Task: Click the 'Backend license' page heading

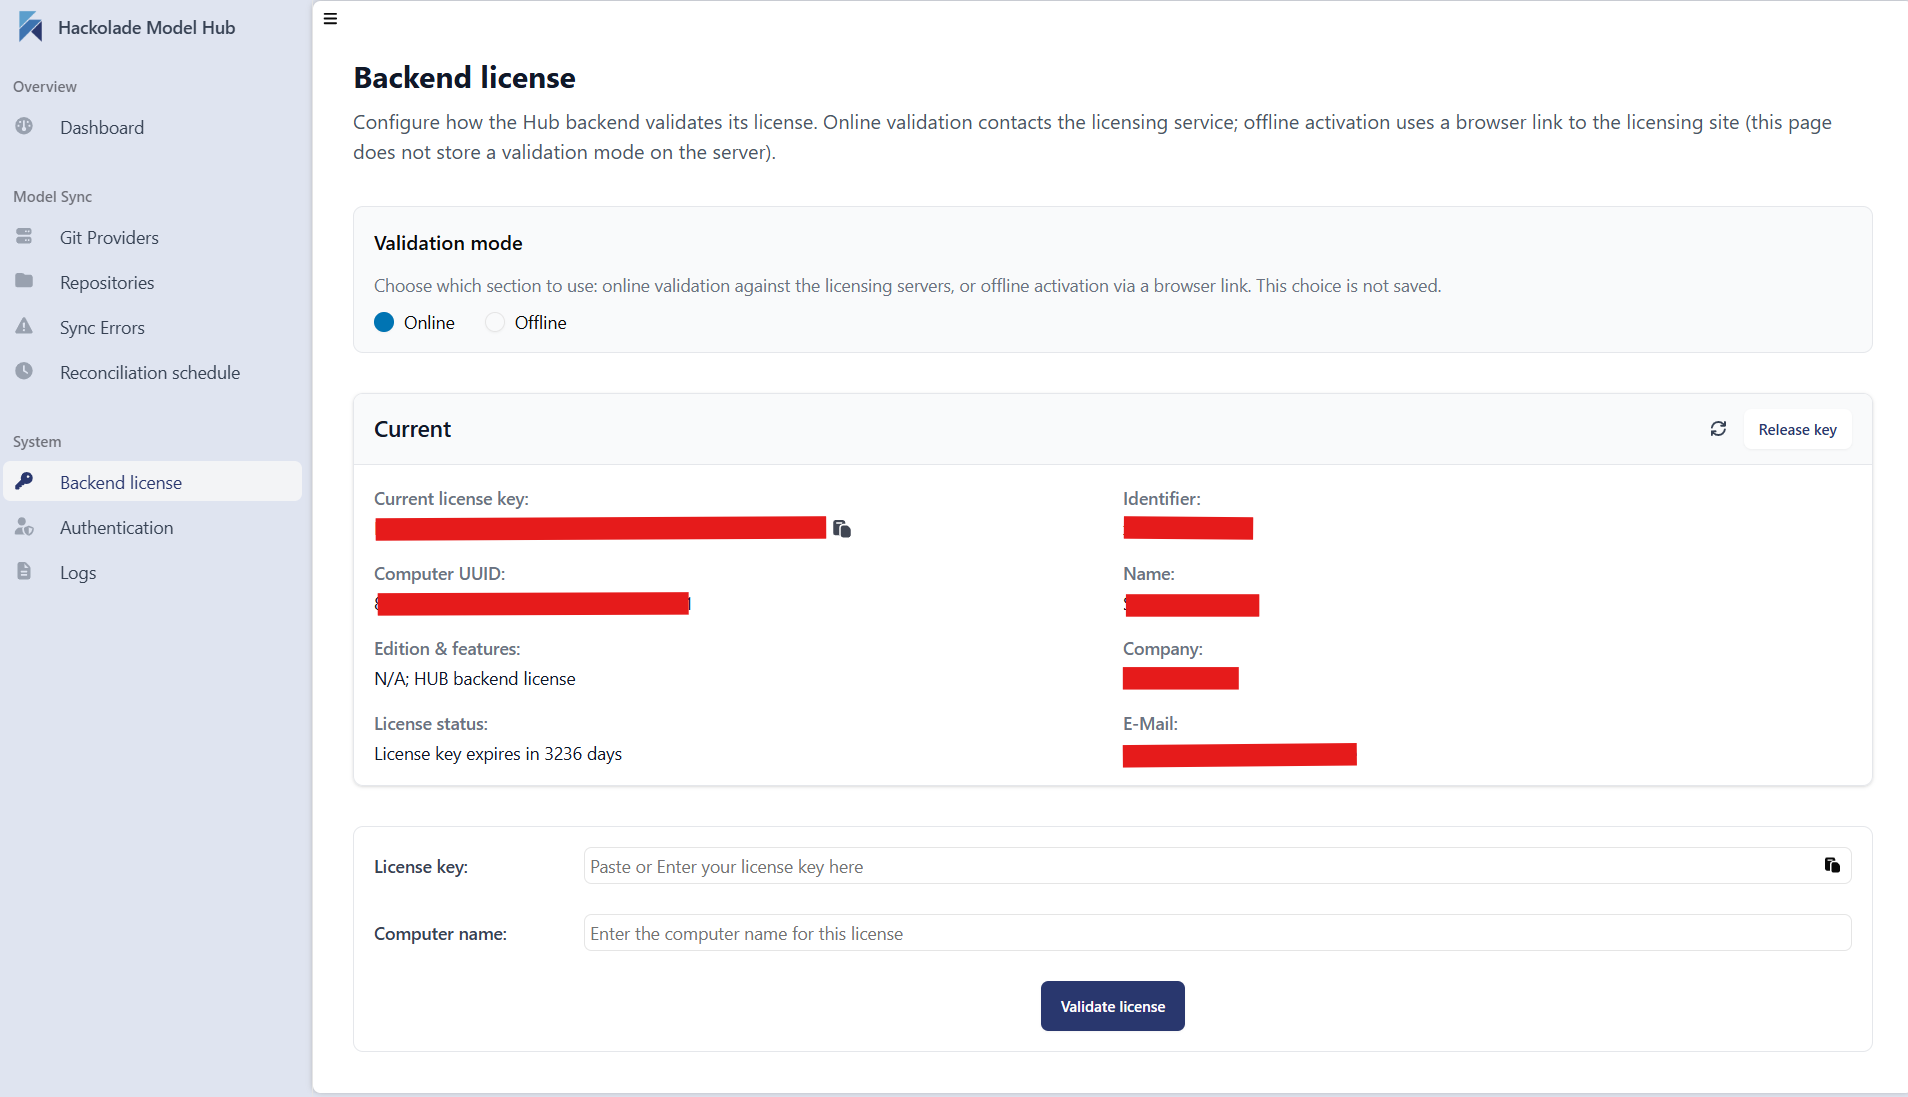Action: 464,78
